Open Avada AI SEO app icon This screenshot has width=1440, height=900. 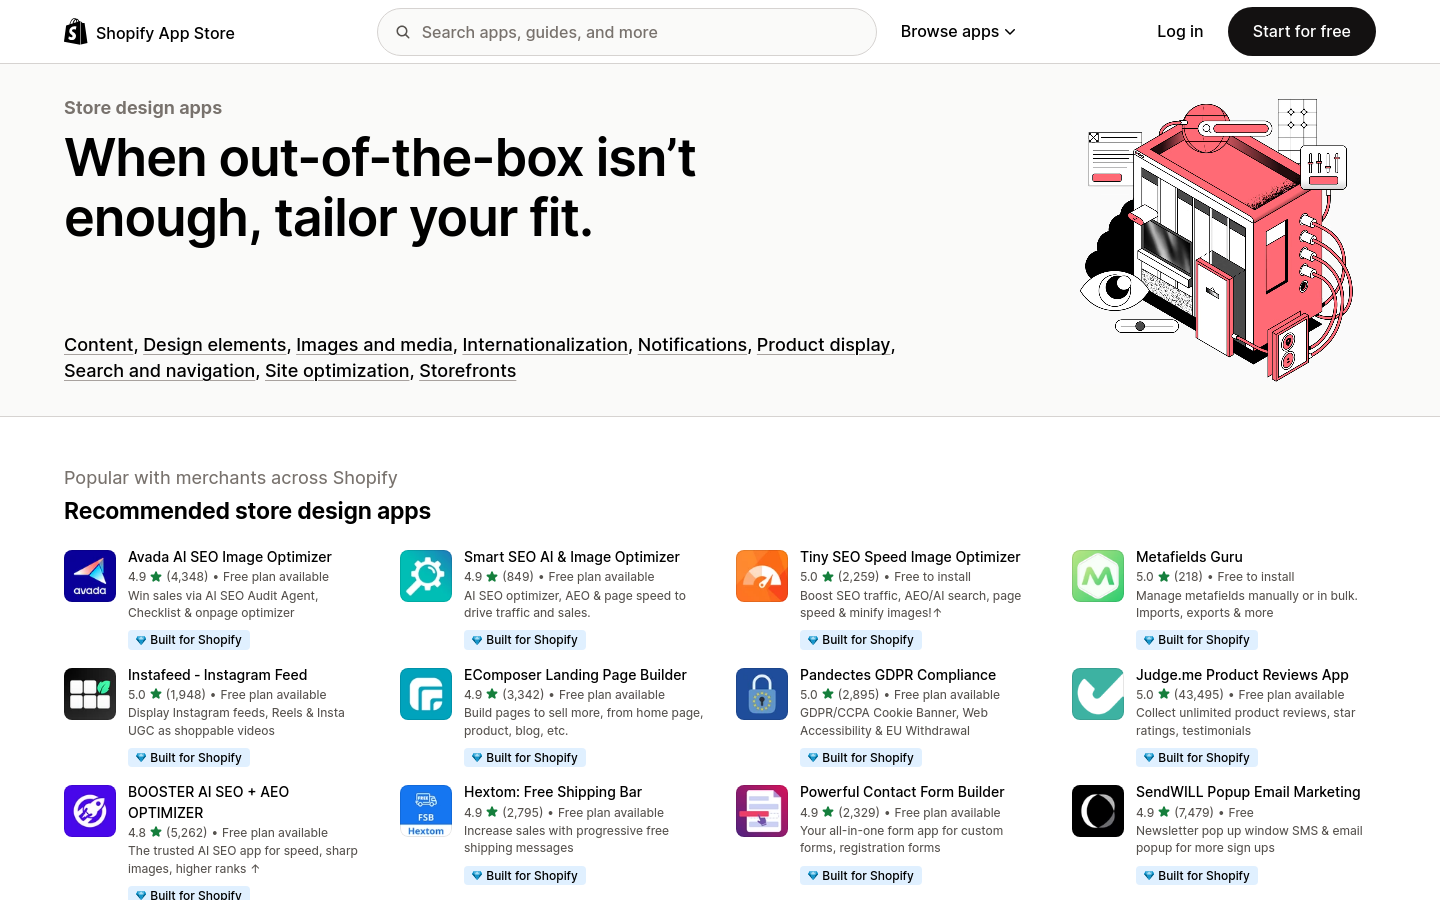pos(90,576)
